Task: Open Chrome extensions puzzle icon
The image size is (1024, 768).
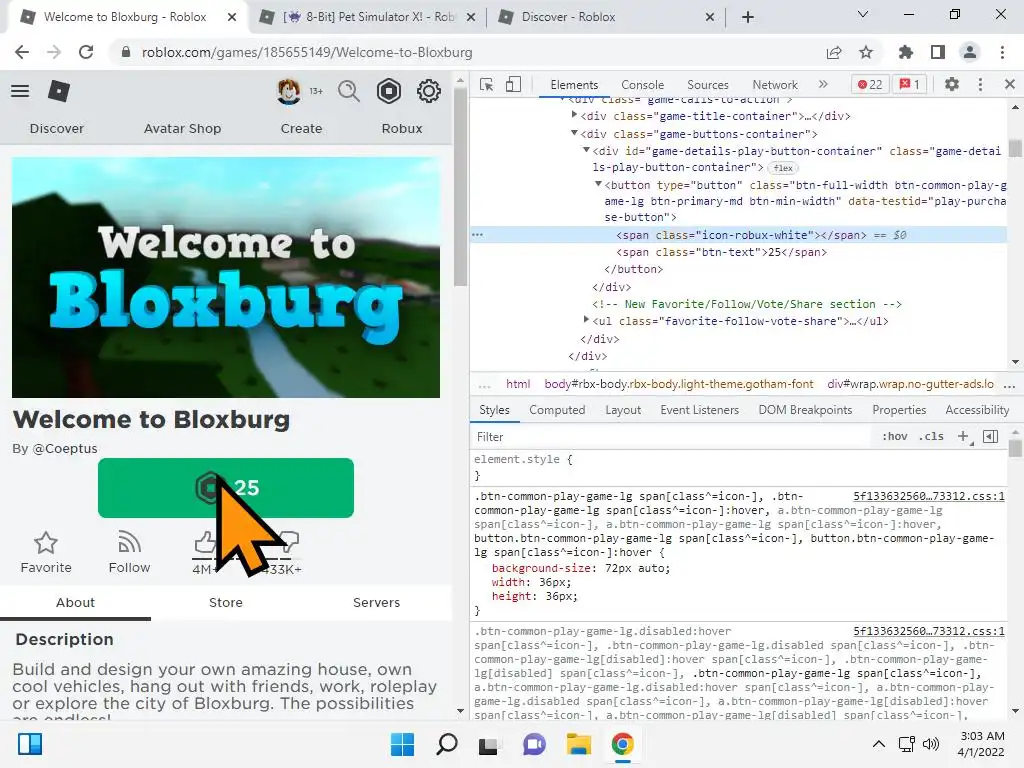Action: click(906, 52)
